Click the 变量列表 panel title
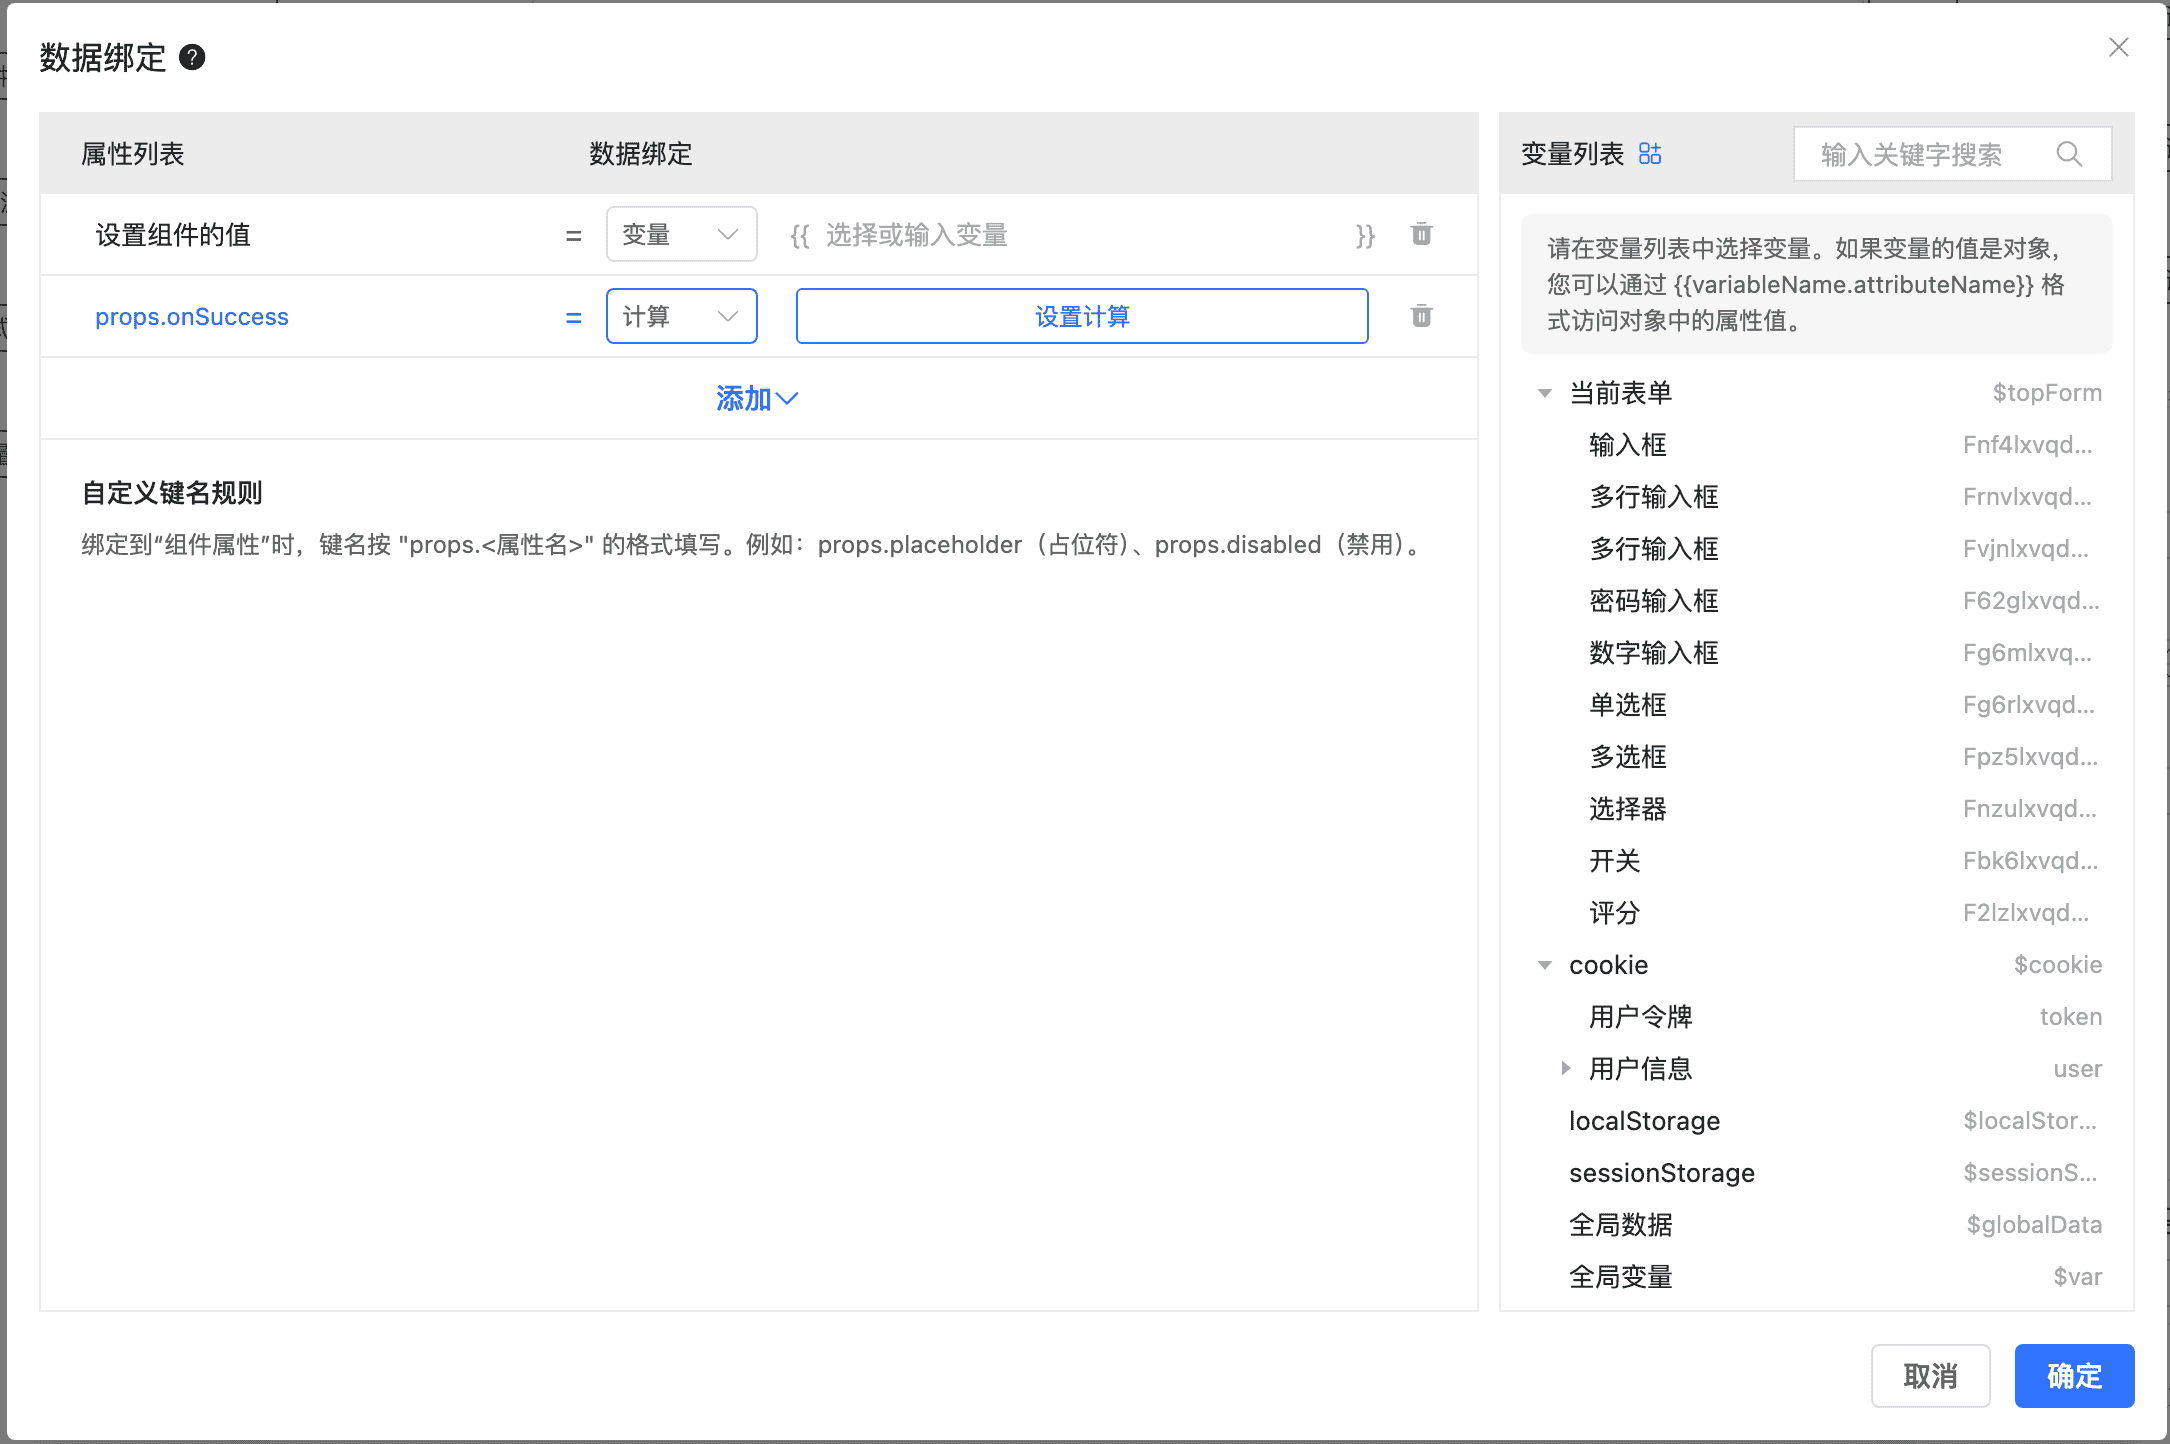This screenshot has height=1444, width=2170. click(x=1572, y=154)
